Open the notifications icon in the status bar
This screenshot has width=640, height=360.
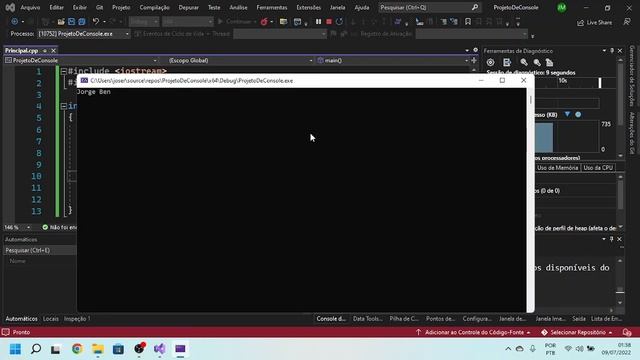(x=627, y=332)
